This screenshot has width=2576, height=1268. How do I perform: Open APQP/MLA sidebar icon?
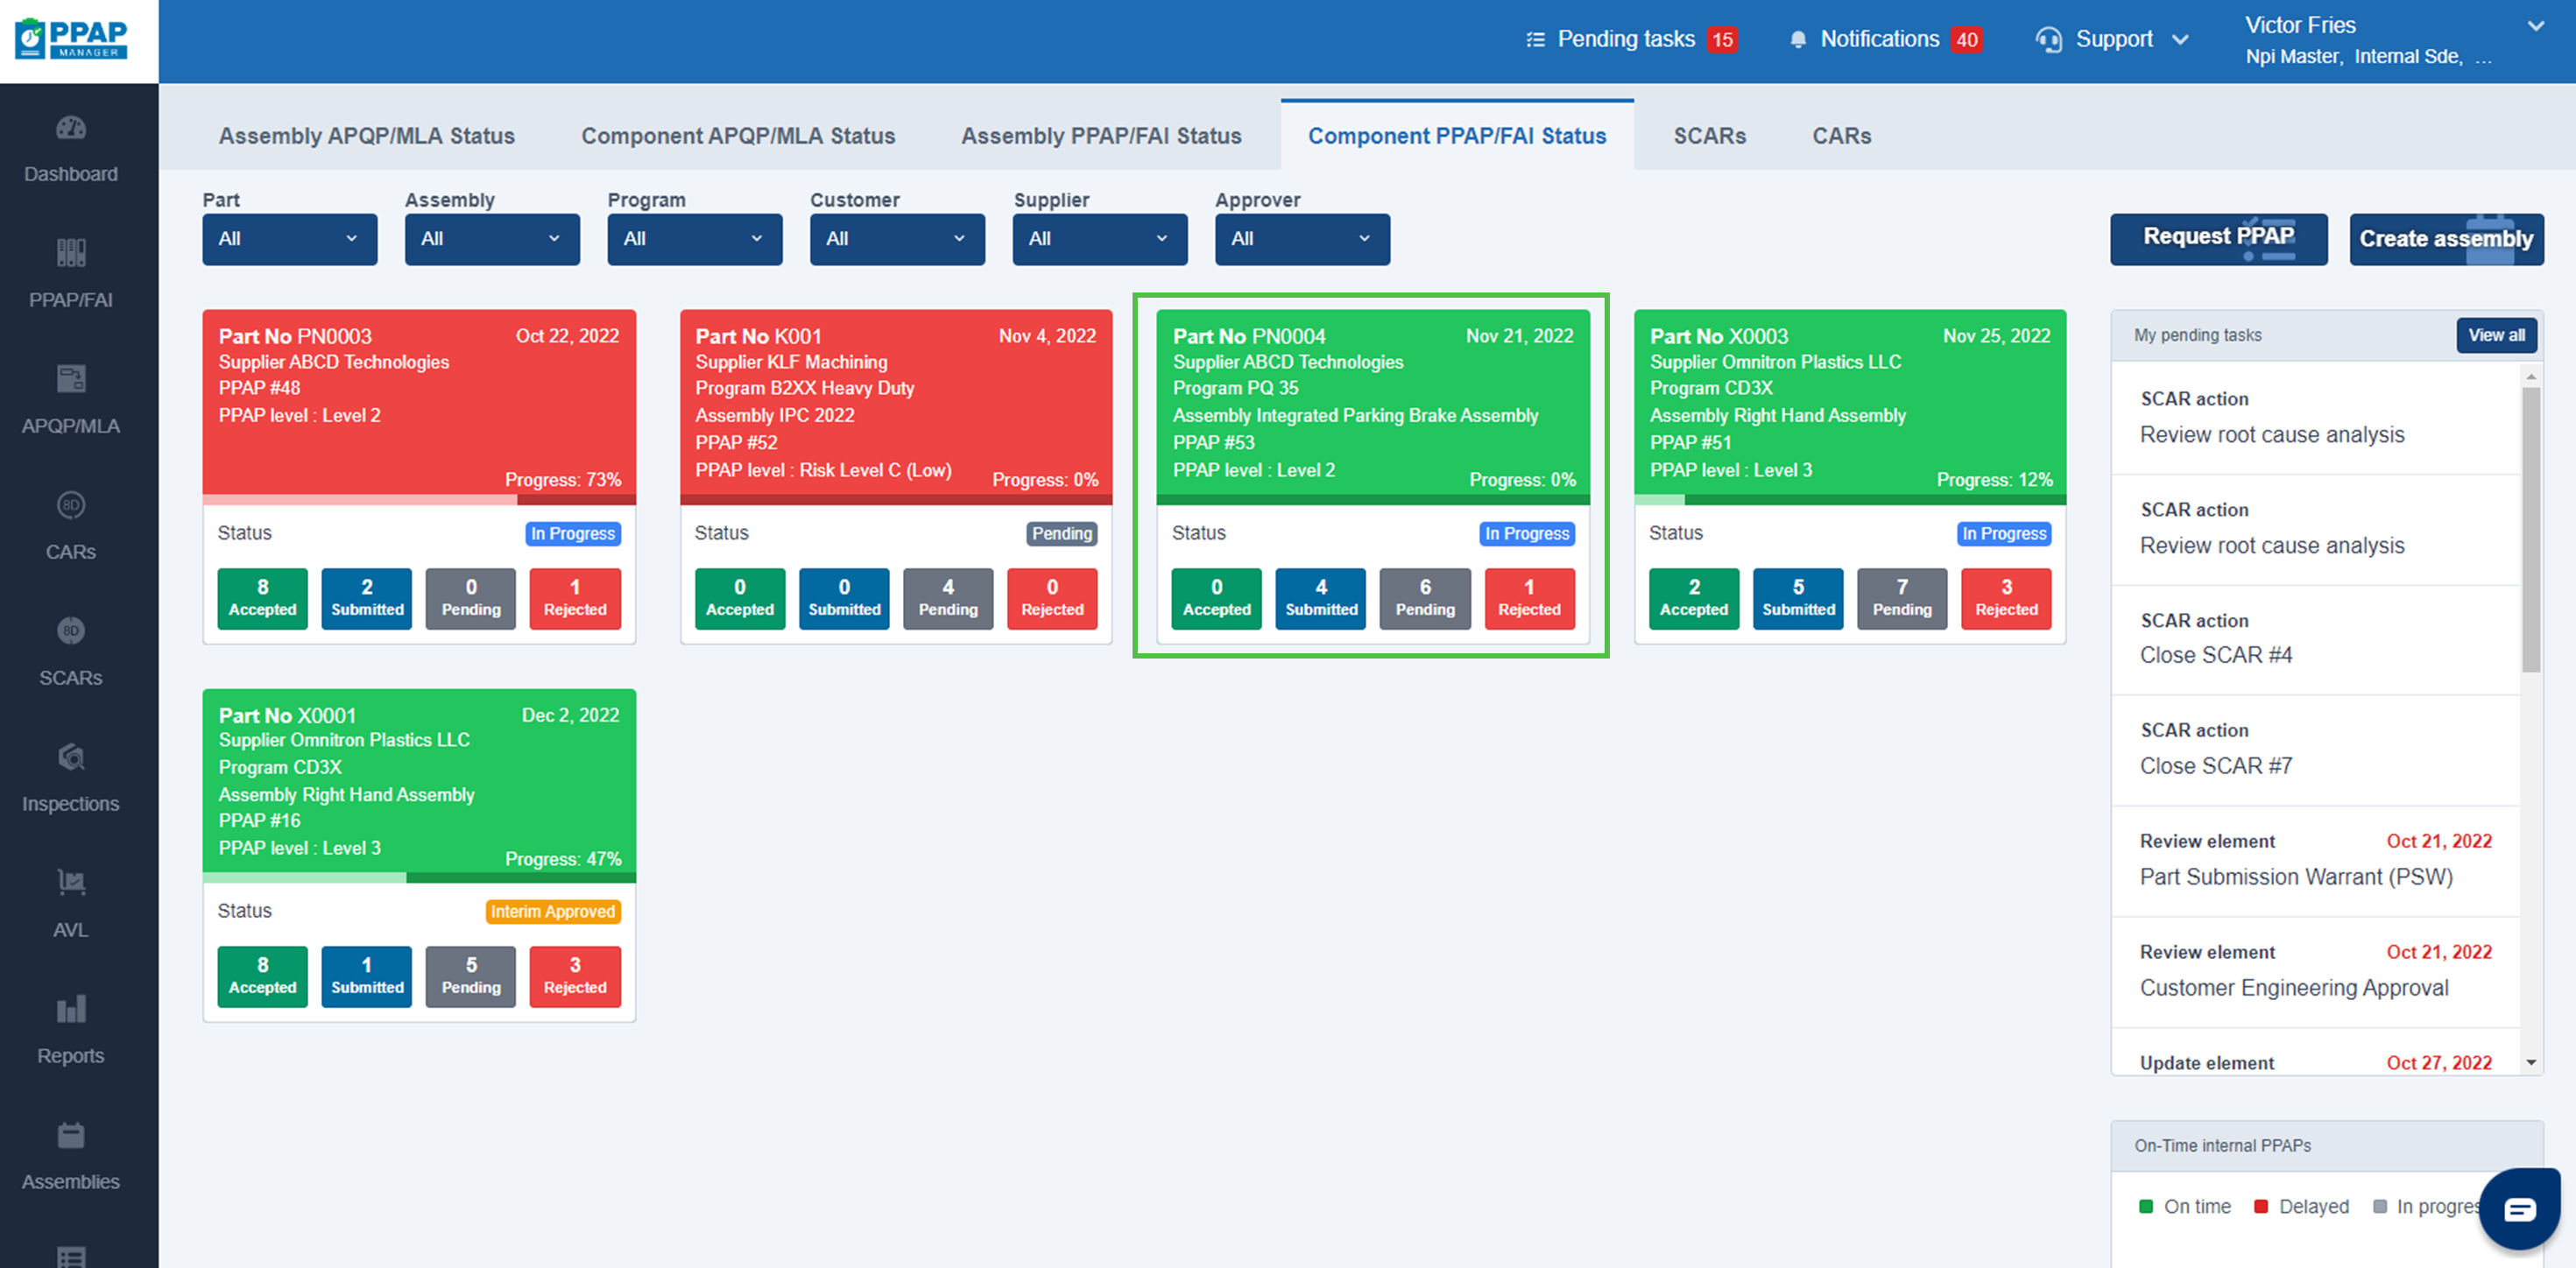point(71,379)
